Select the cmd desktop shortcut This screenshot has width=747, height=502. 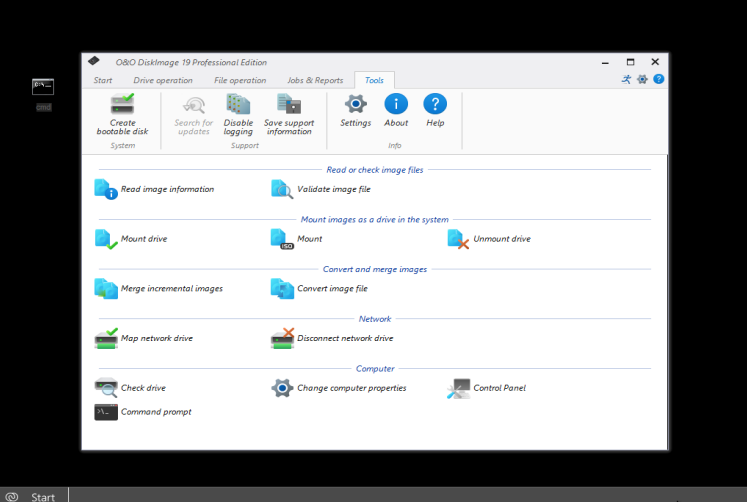pos(43,94)
